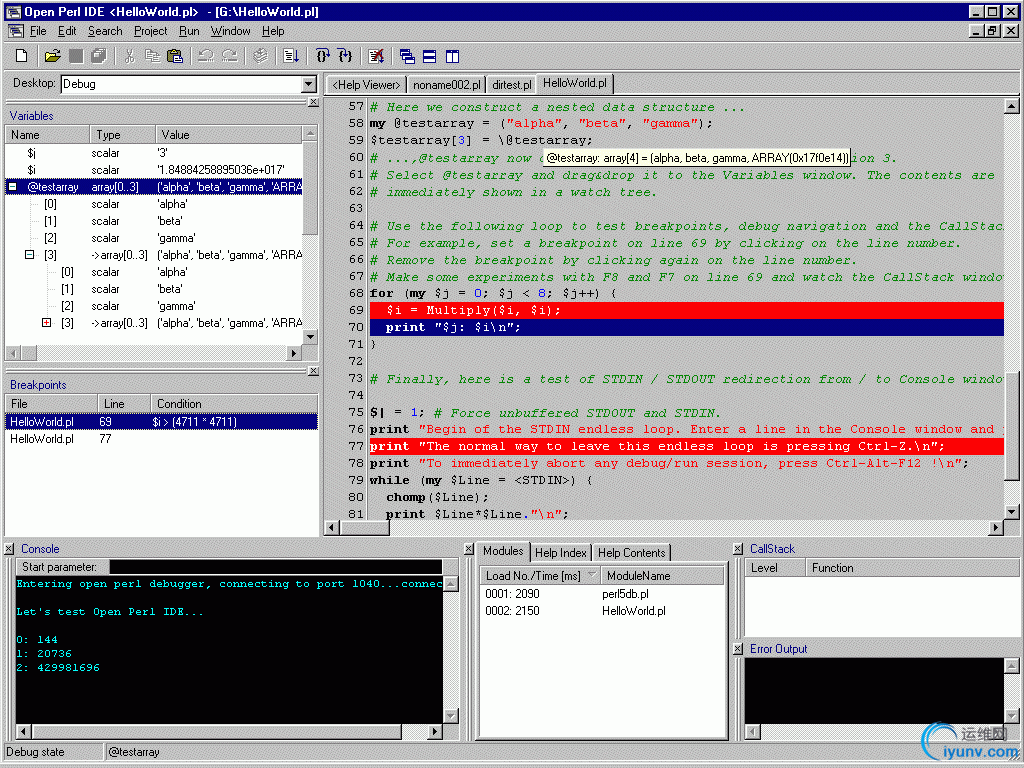Expand the deepest [3] node with plus sign

point(46,323)
